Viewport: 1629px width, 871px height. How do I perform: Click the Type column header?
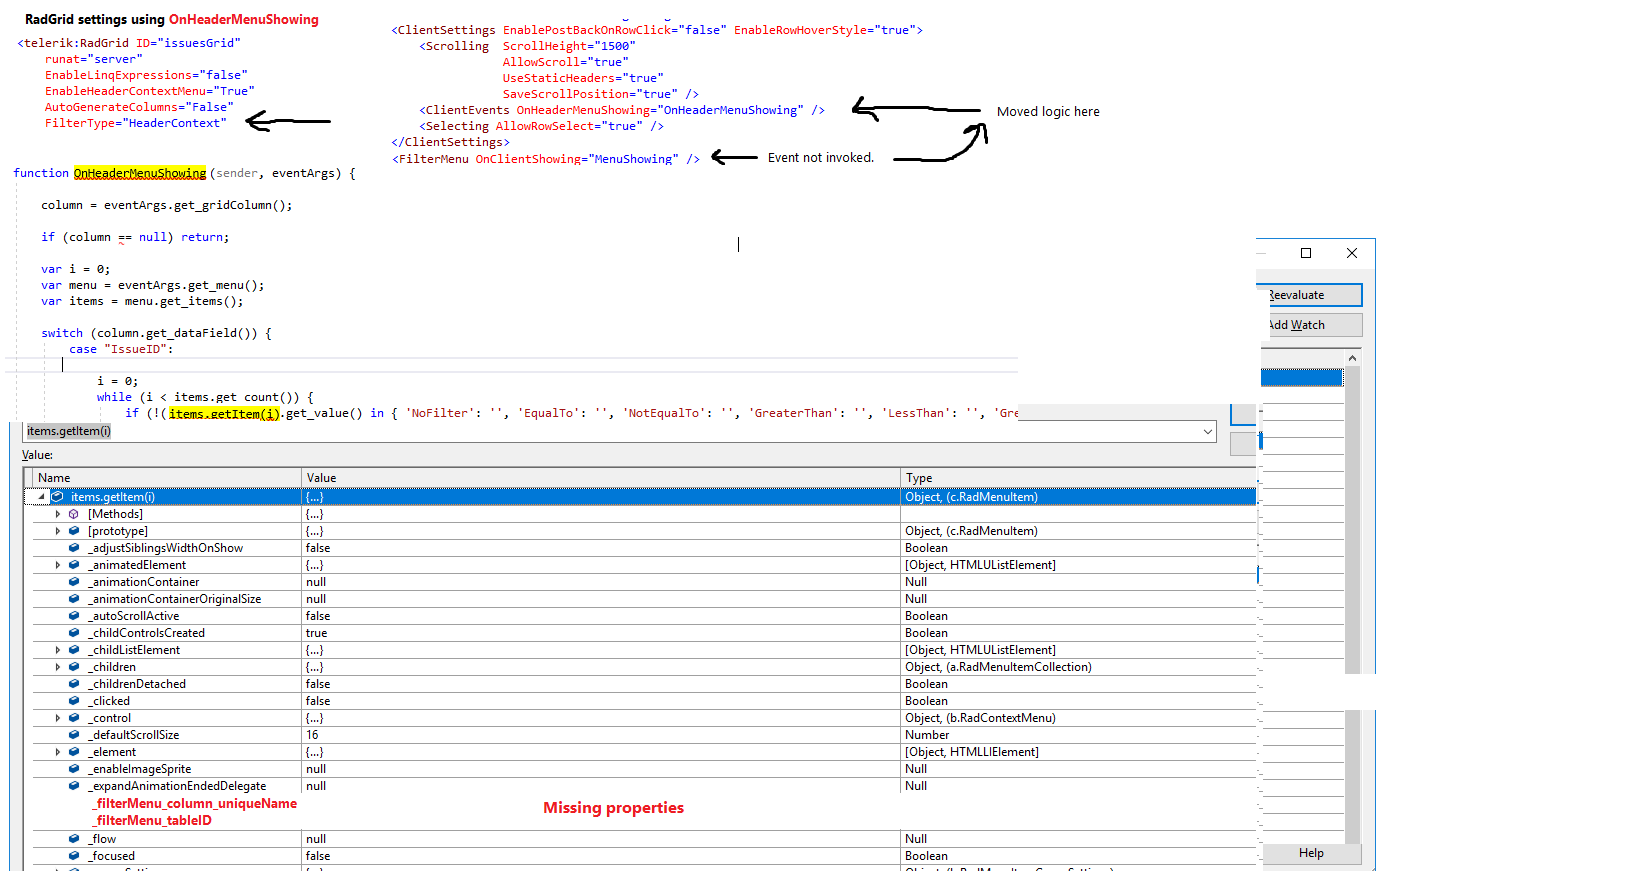pyautogui.click(x=1078, y=478)
